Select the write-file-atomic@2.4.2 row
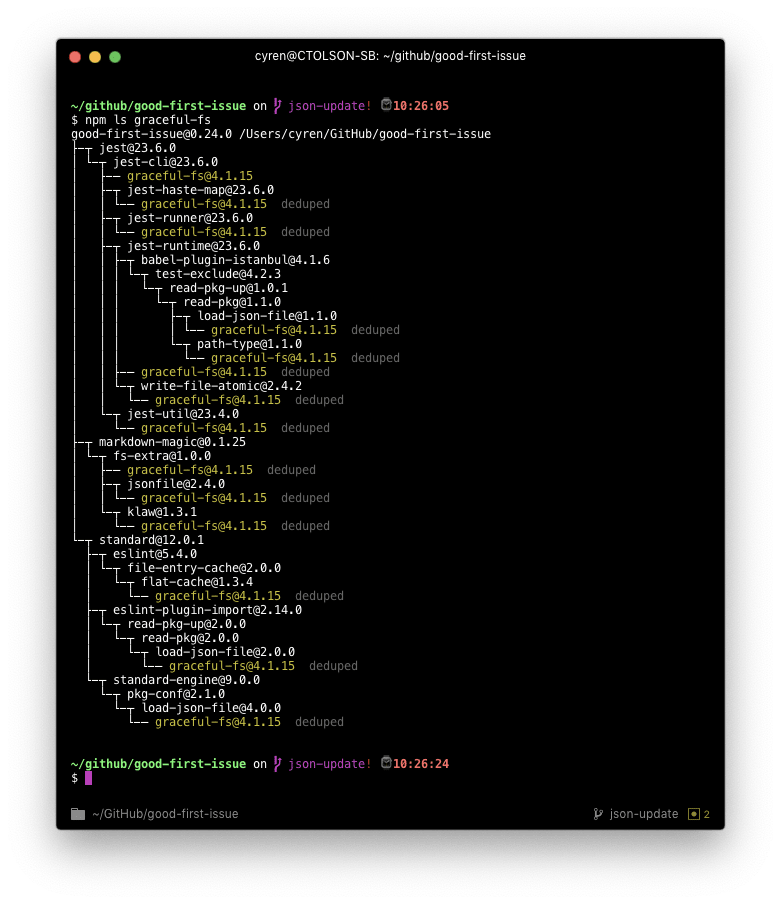Viewport: 781px width, 904px height. tap(221, 386)
